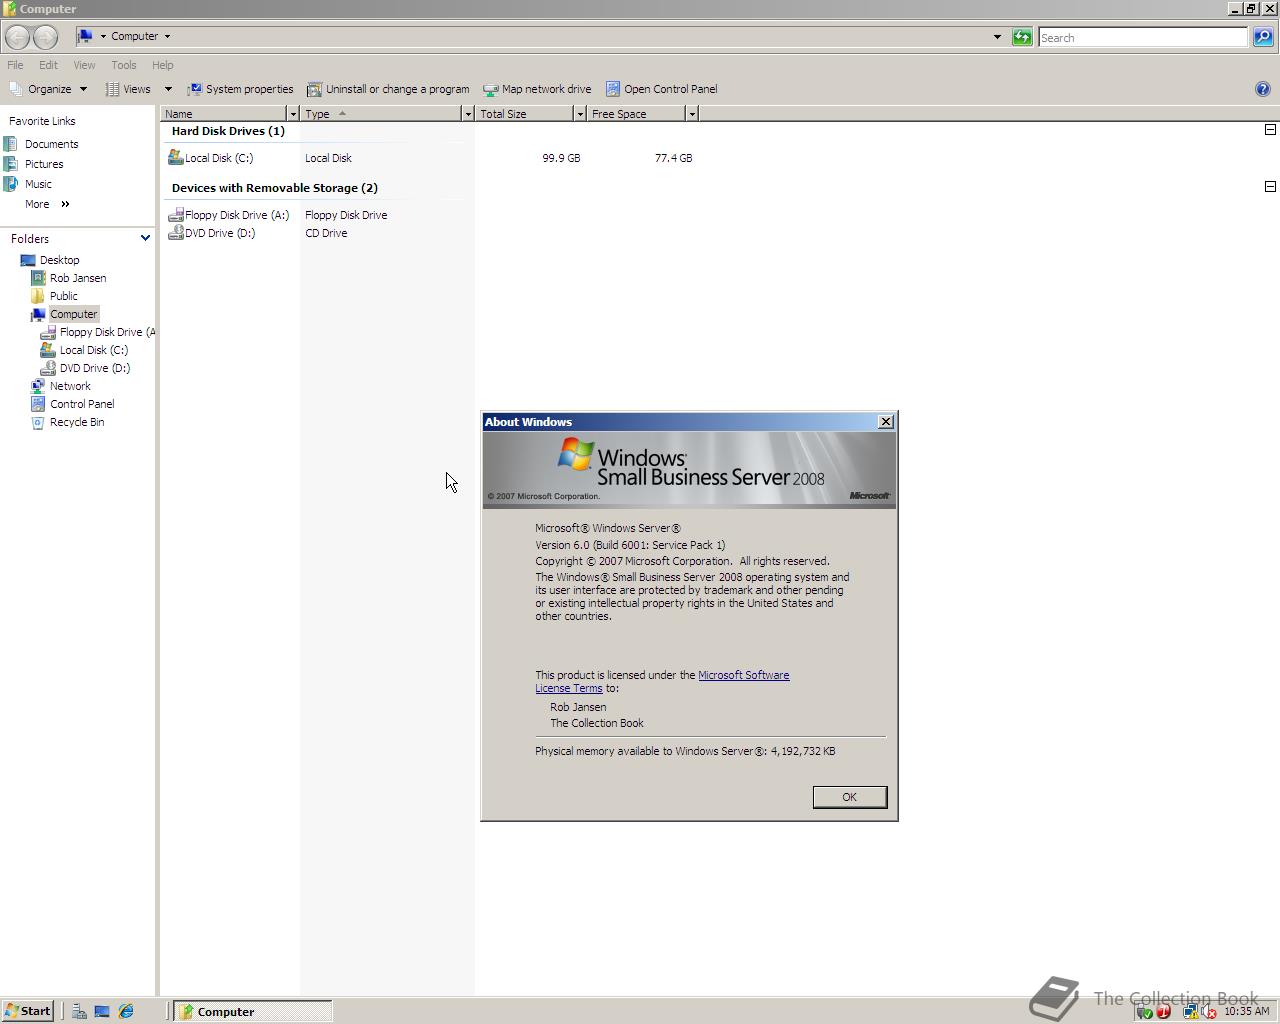Click OK in About Windows dialog
1280x1024 pixels.
pyautogui.click(x=849, y=797)
